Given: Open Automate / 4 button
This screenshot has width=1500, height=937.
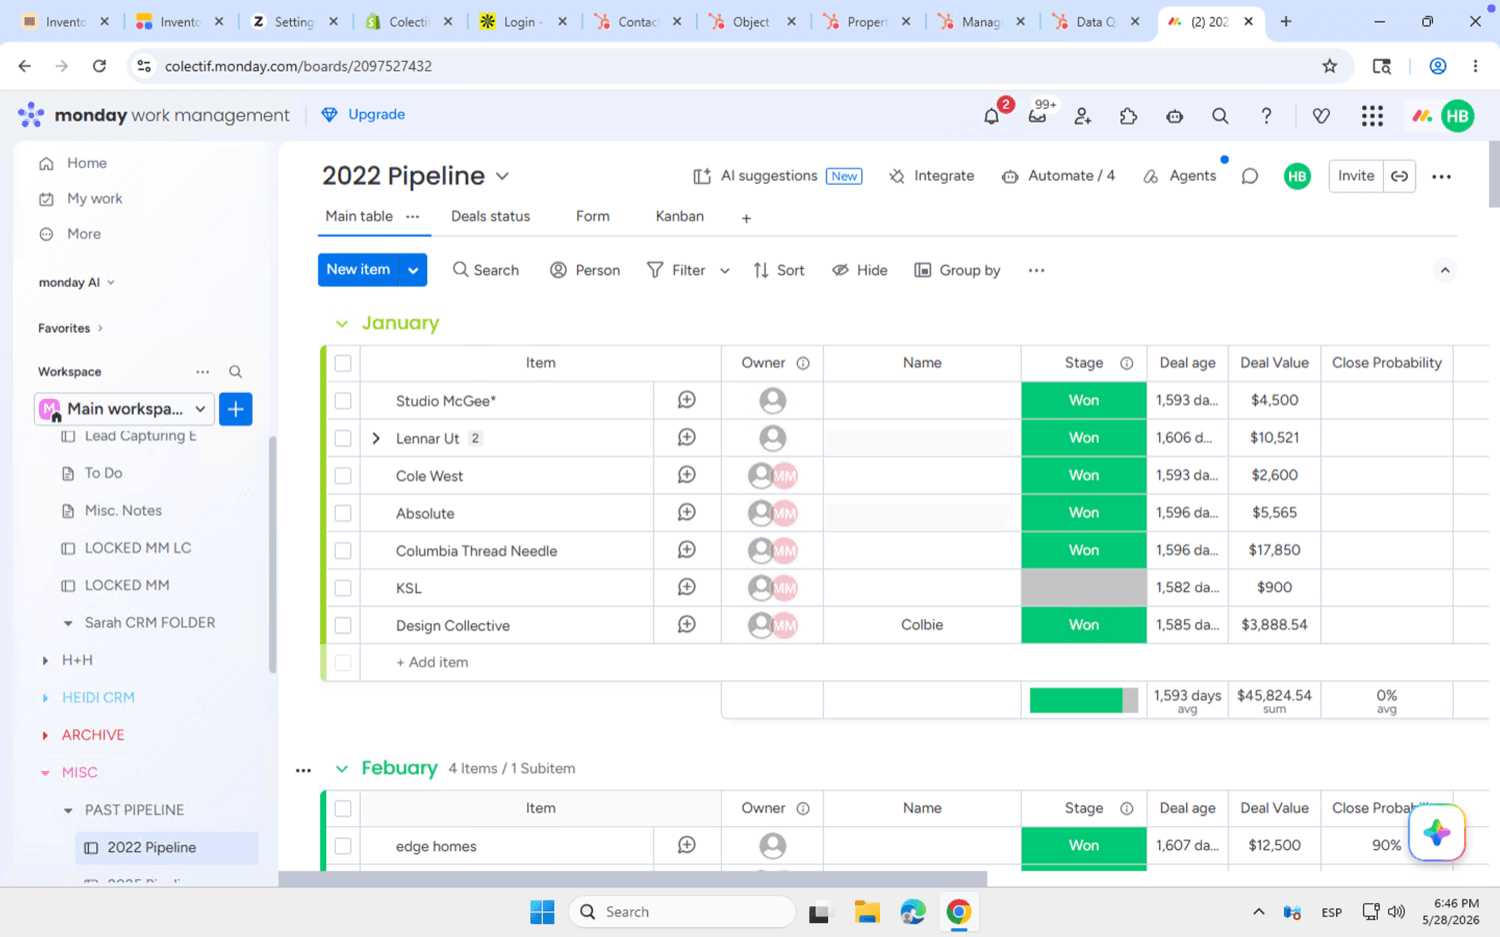Looking at the screenshot, I should 1058,176.
